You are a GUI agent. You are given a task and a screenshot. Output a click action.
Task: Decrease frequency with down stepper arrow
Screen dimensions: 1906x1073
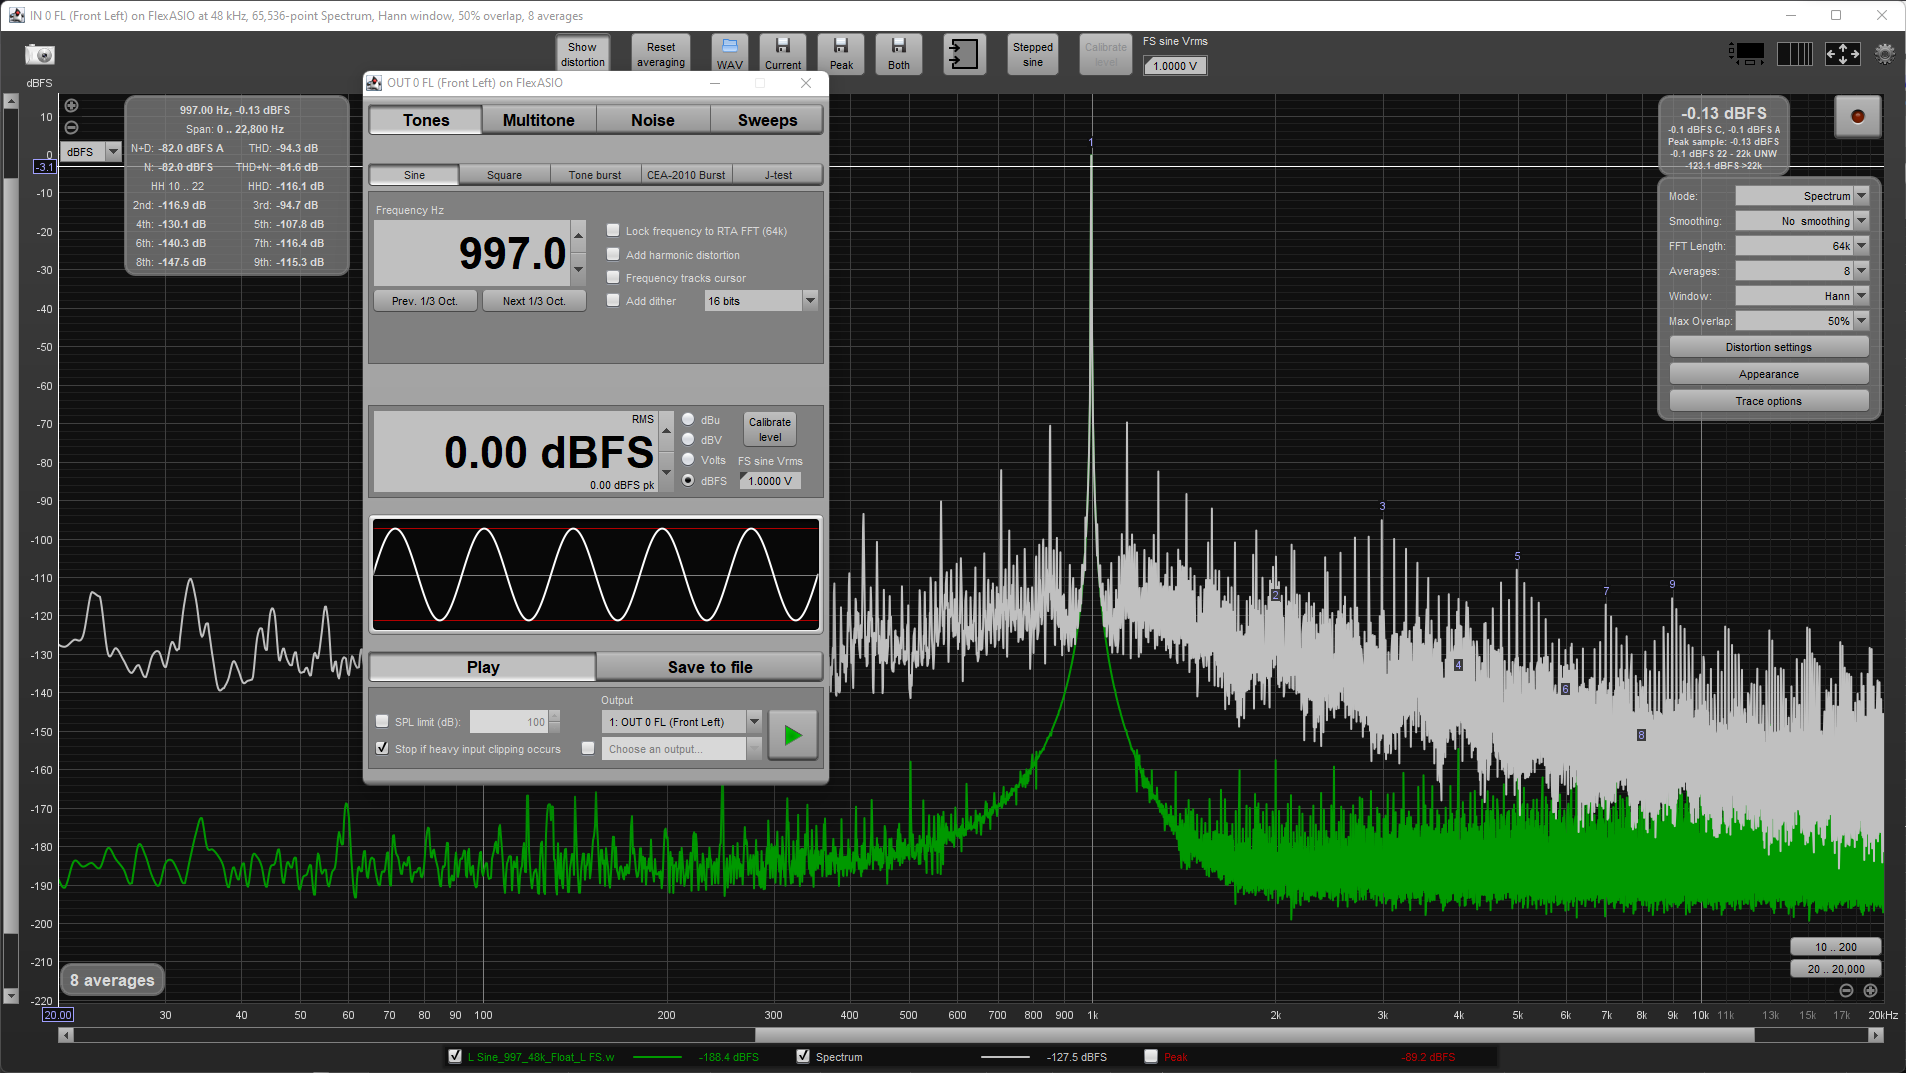point(578,270)
